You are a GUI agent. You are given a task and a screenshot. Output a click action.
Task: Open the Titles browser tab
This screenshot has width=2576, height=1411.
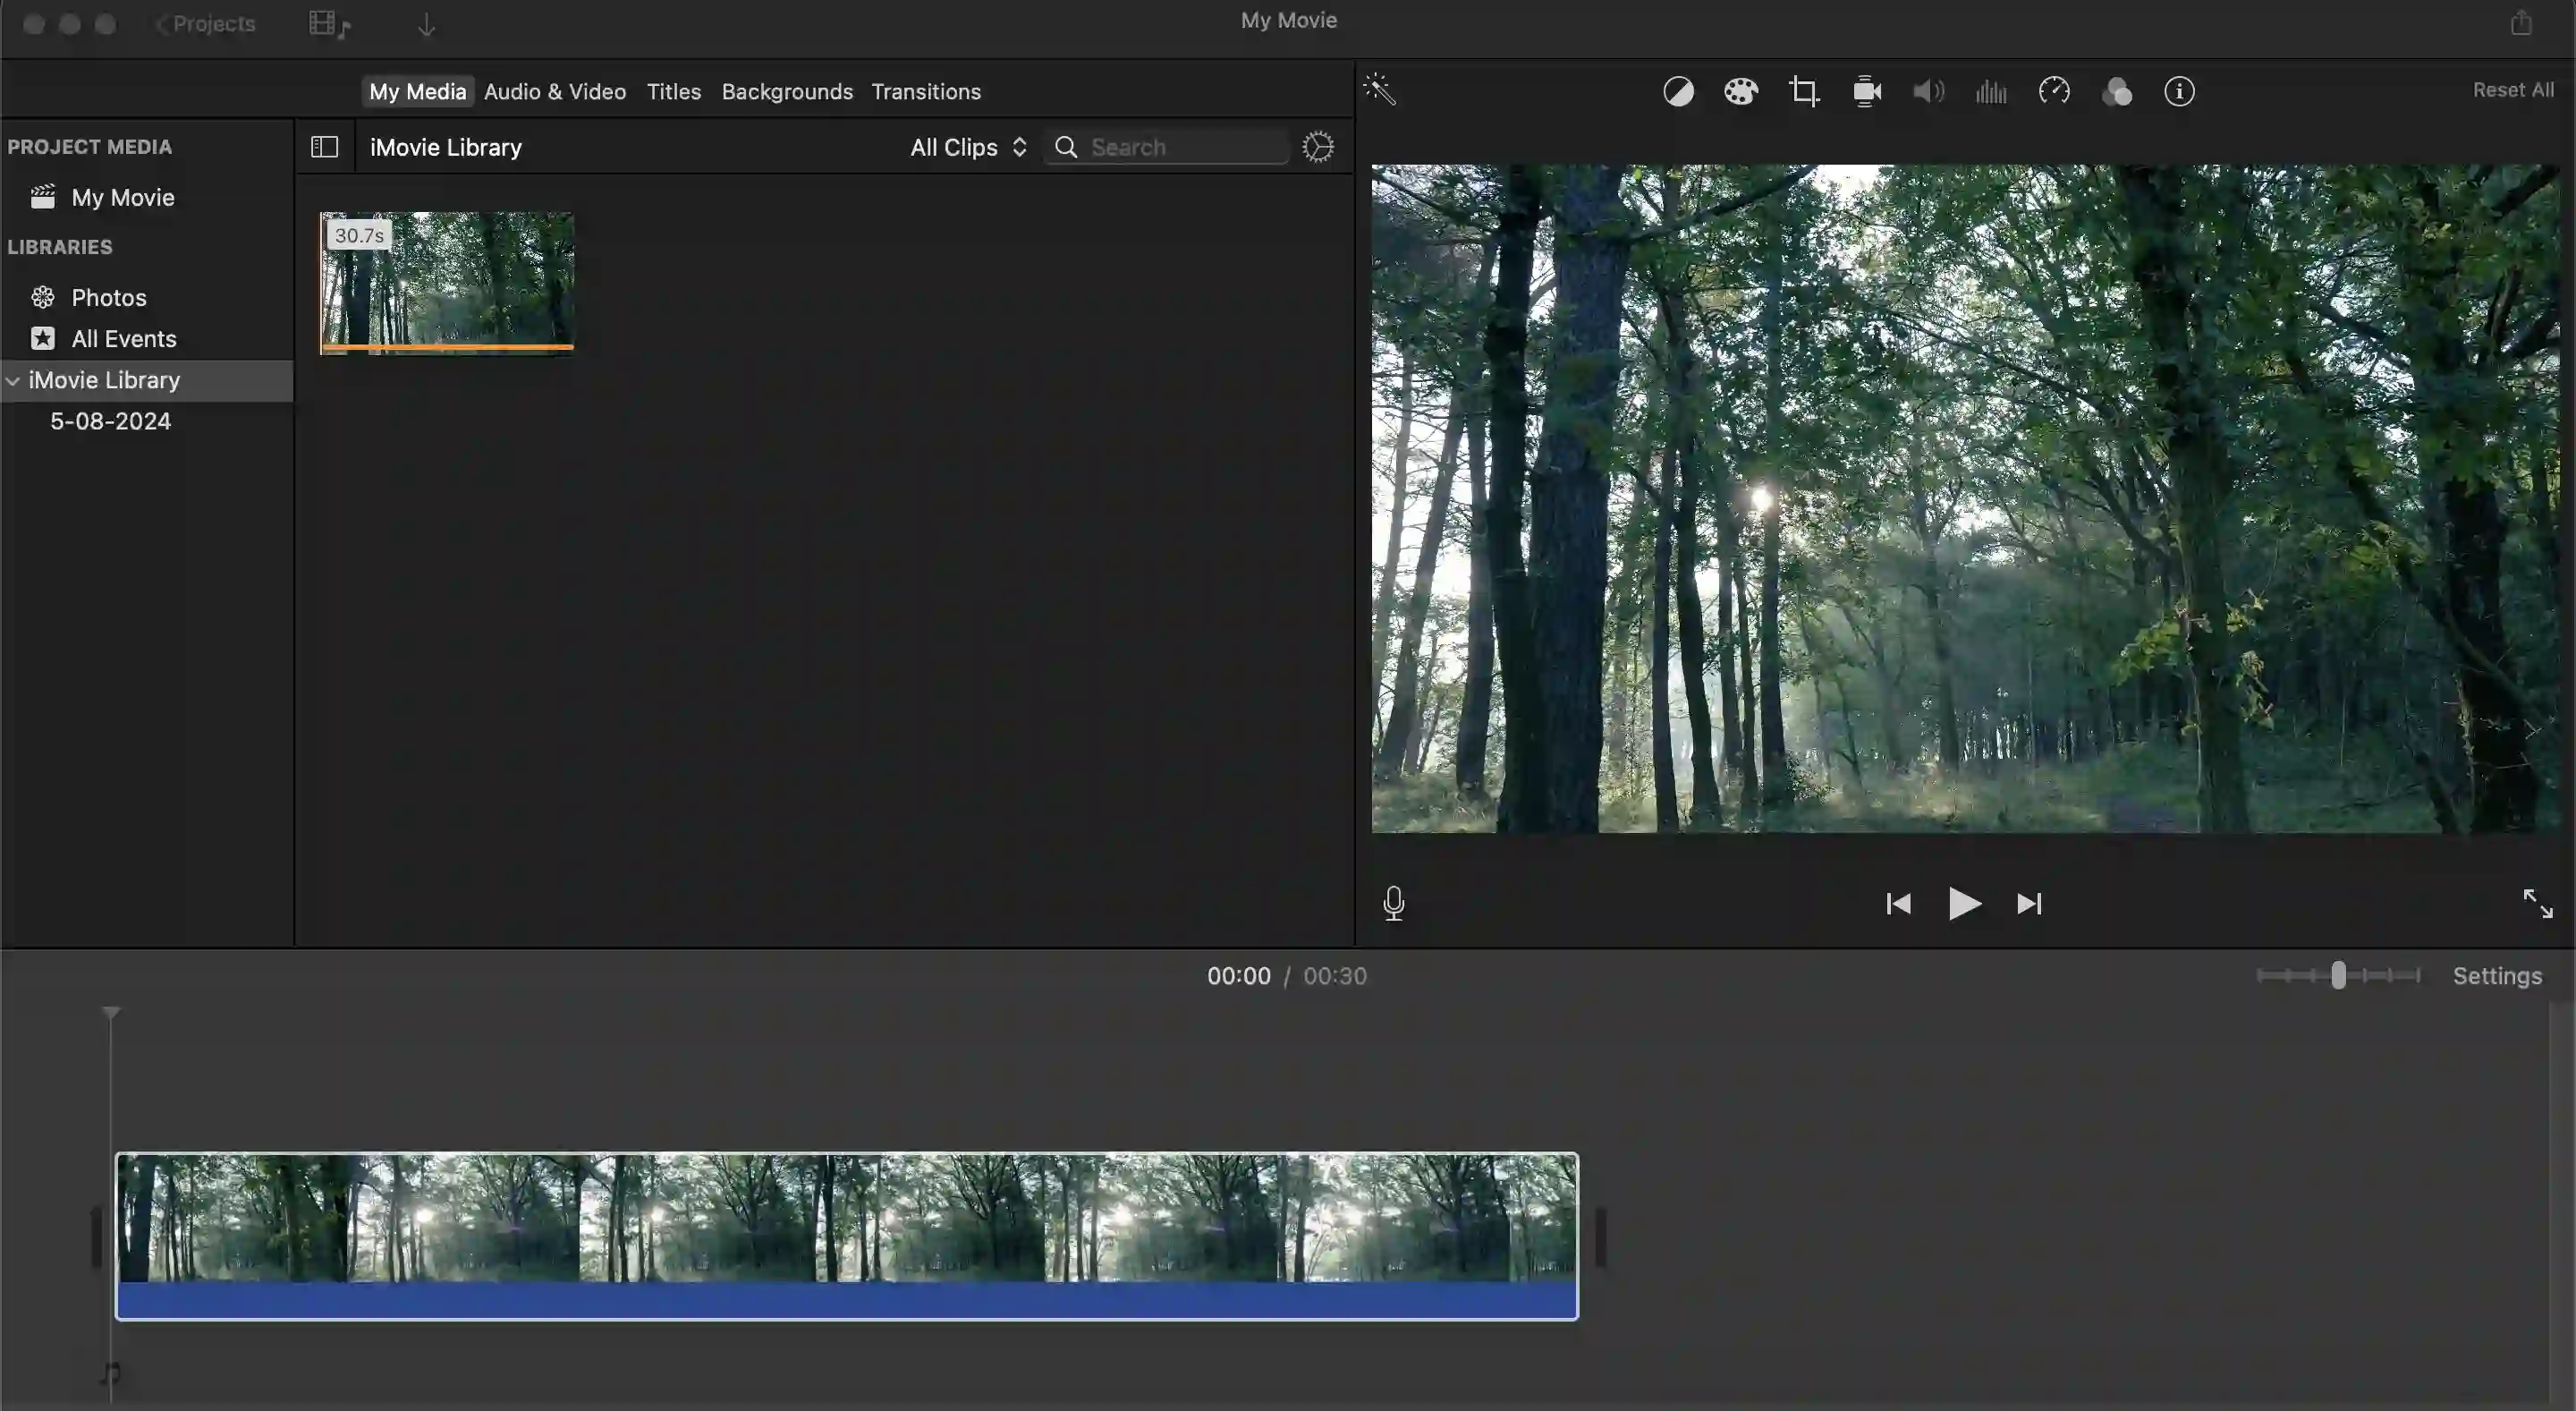(672, 91)
